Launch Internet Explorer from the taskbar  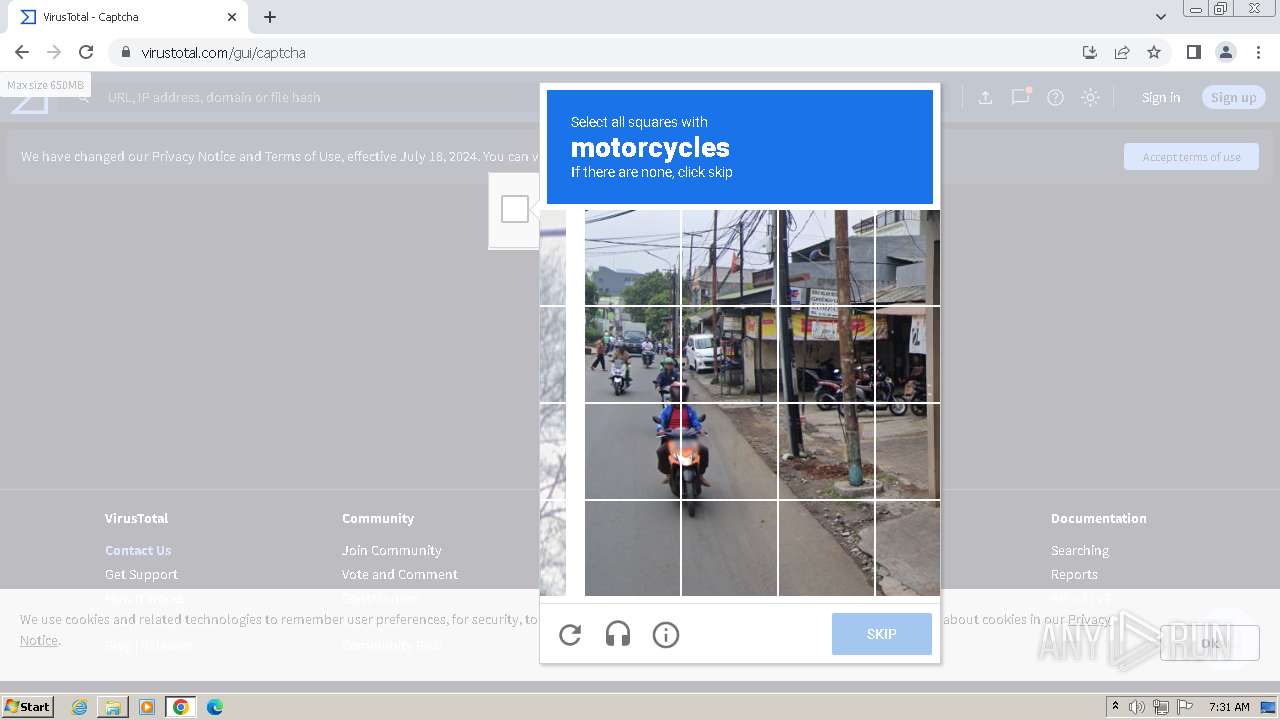[79, 707]
